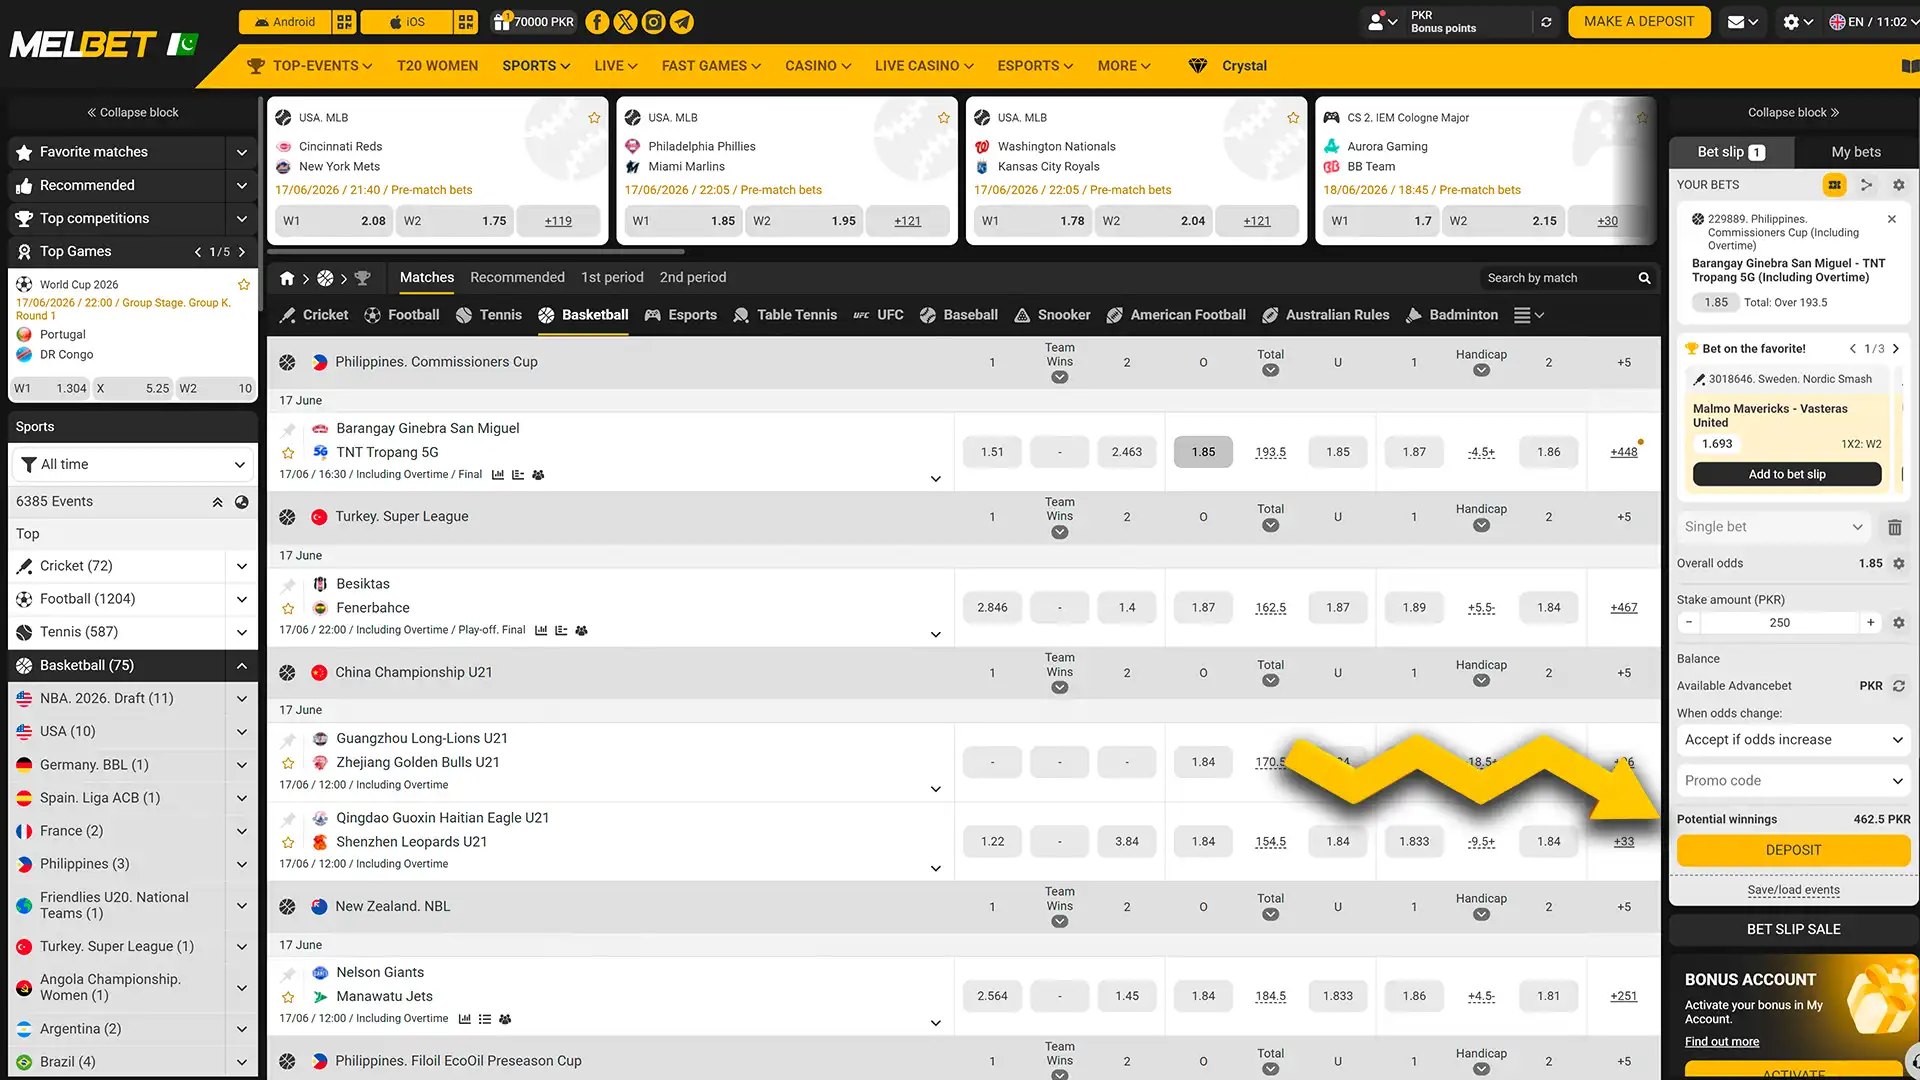1920x1080 pixels.
Task: Click the iOS QR code icon
Action: click(466, 22)
